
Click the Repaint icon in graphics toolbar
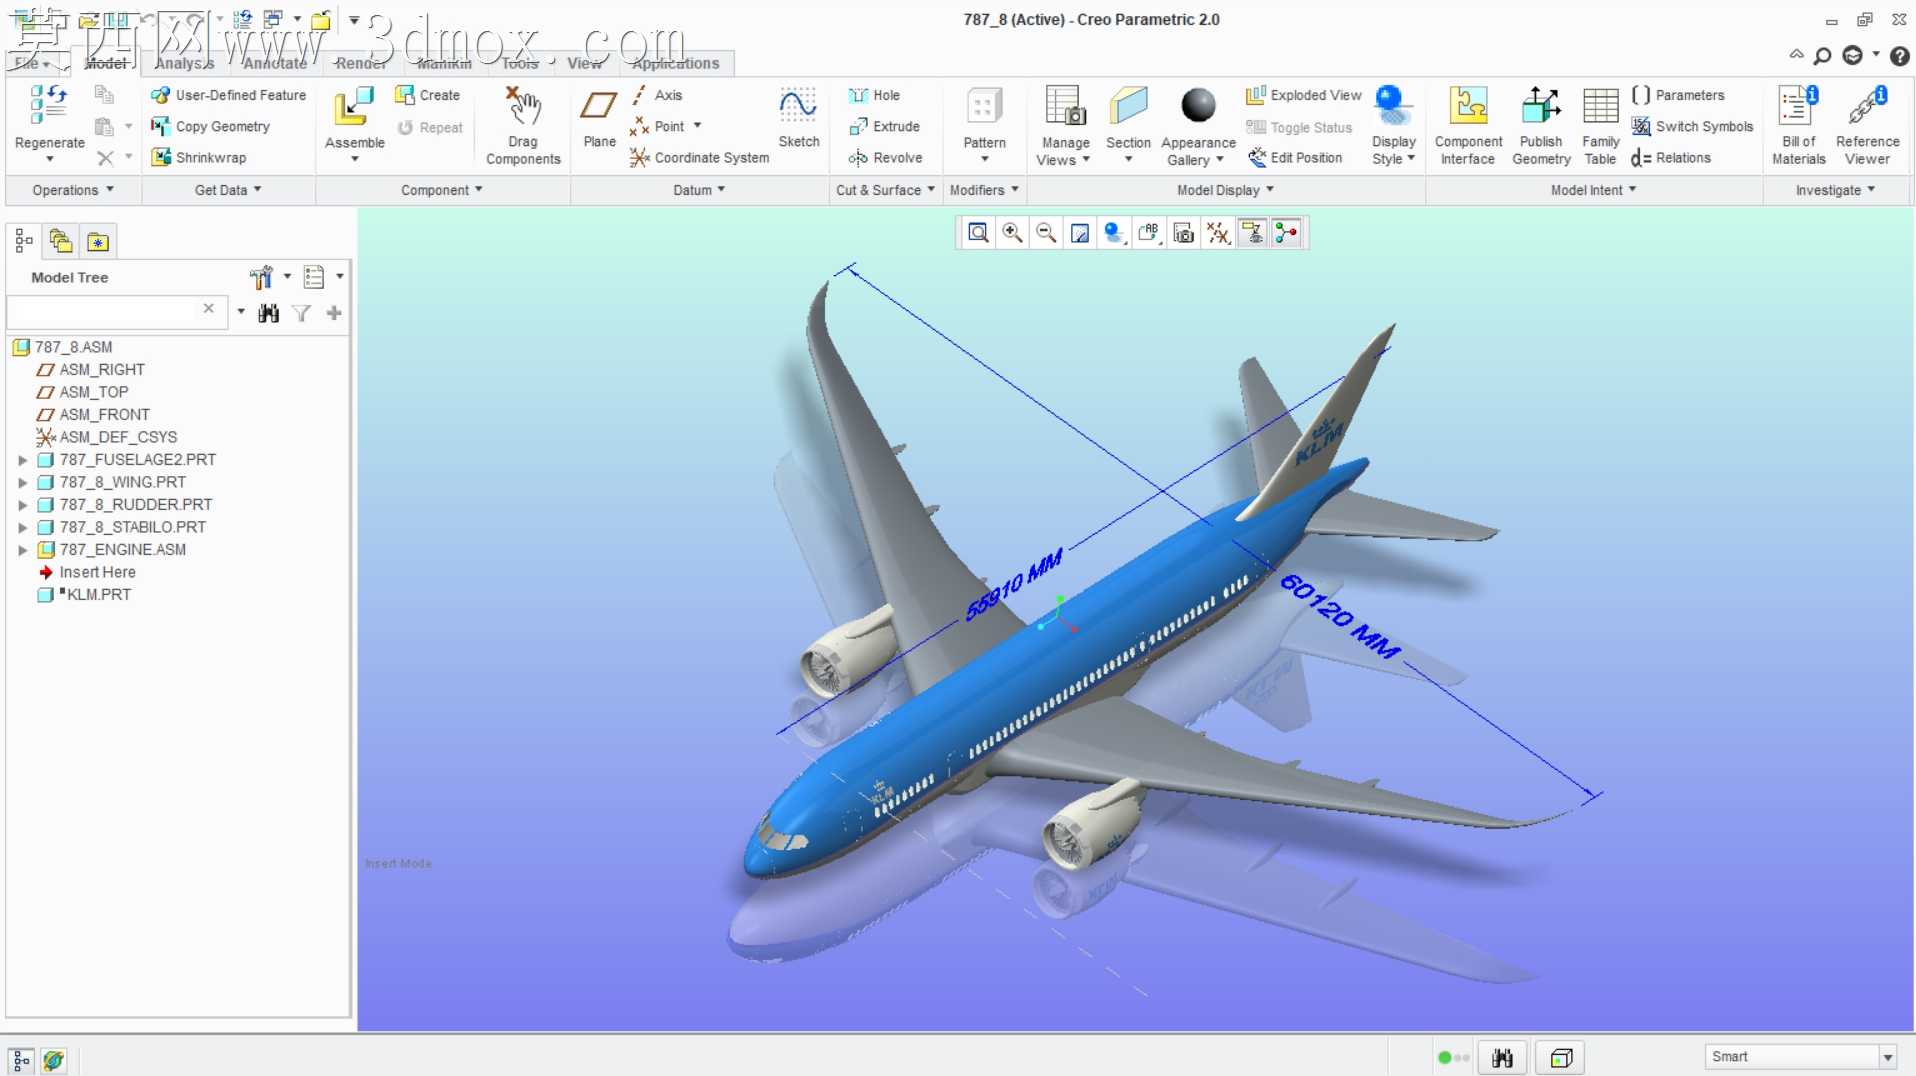(1080, 233)
